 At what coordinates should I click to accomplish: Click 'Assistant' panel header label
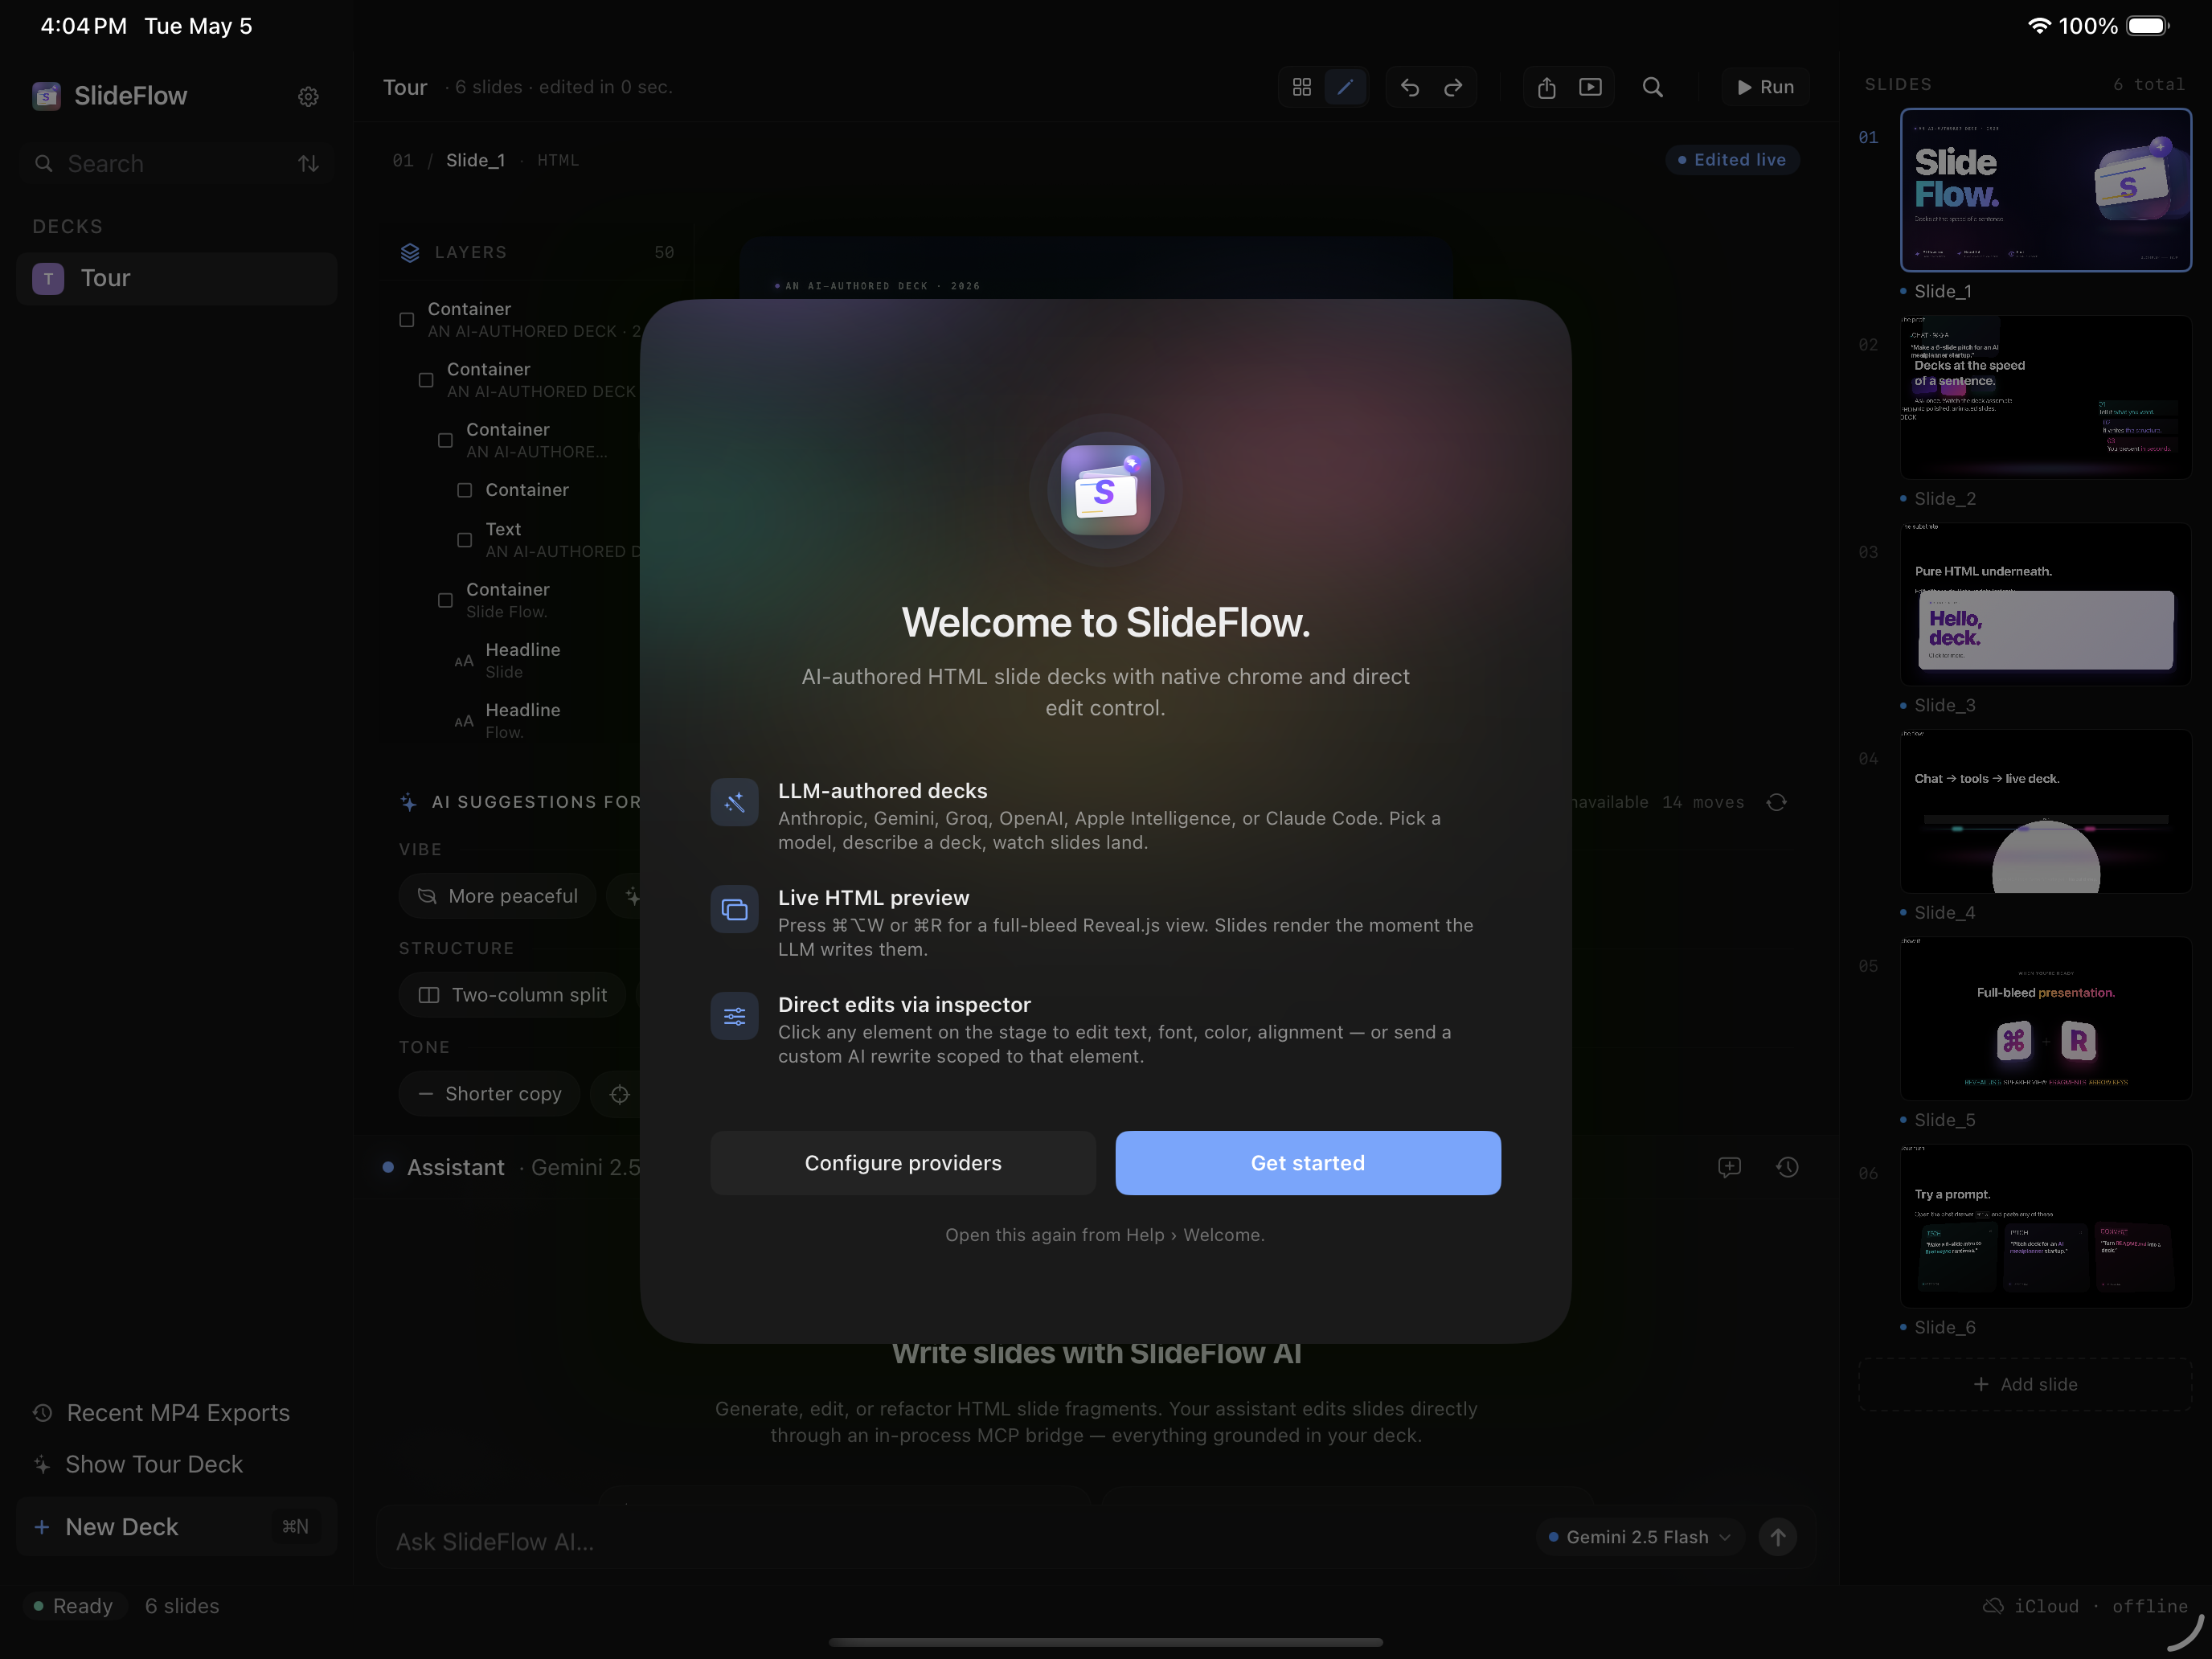[x=455, y=1167]
